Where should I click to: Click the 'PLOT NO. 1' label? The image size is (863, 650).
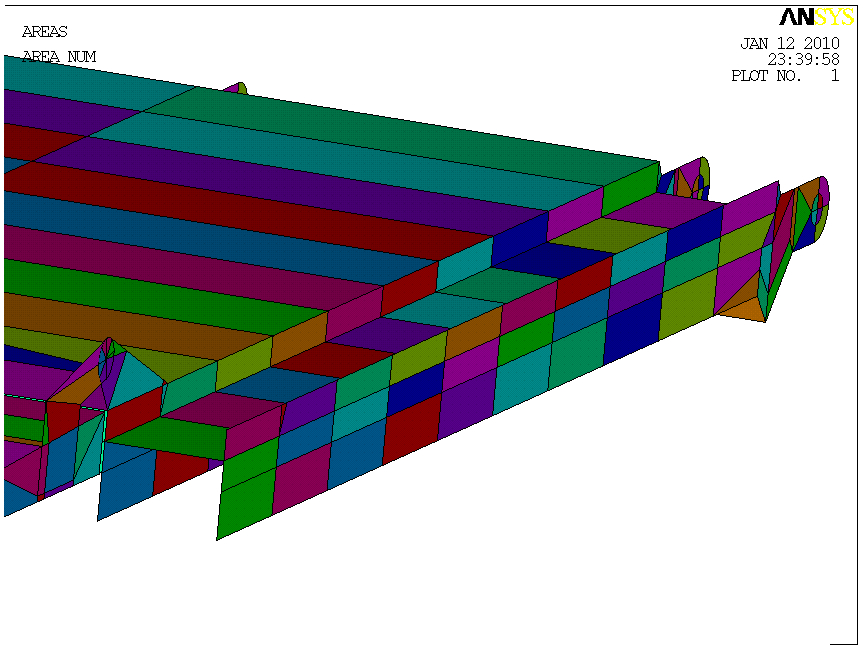click(x=785, y=76)
